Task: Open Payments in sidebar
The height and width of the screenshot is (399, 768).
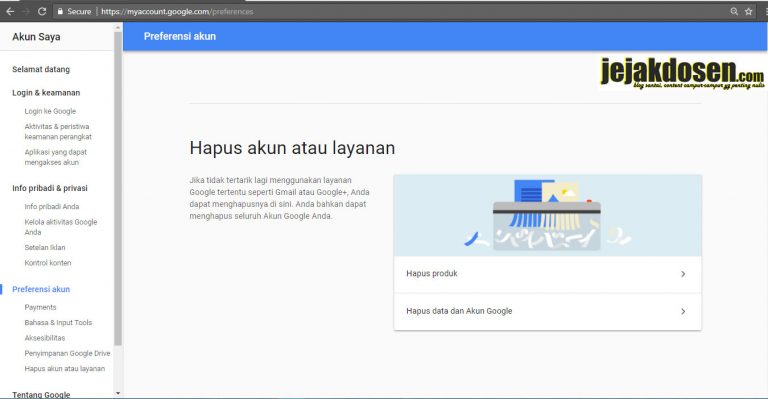Action: 41,307
